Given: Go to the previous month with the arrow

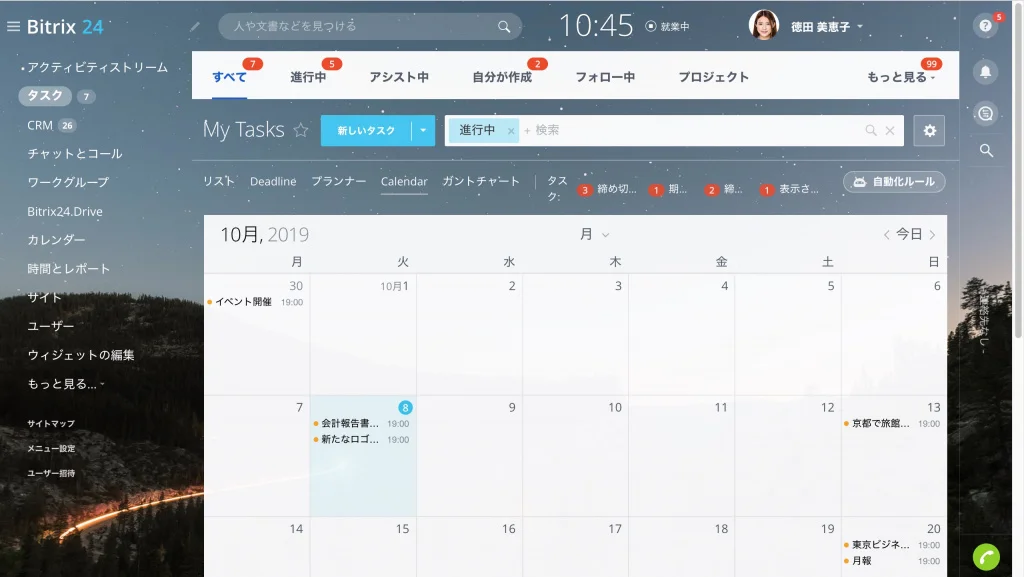Looking at the screenshot, I should (x=886, y=235).
